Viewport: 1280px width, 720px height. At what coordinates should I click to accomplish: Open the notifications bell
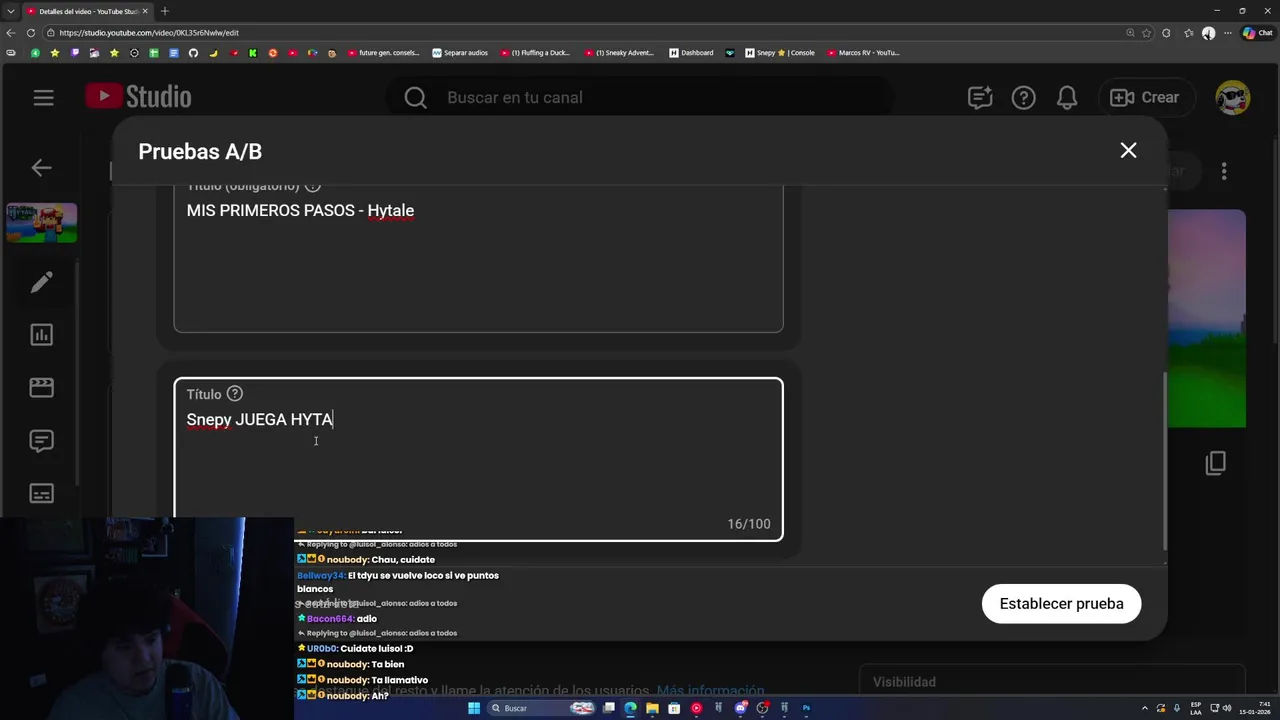[1067, 97]
